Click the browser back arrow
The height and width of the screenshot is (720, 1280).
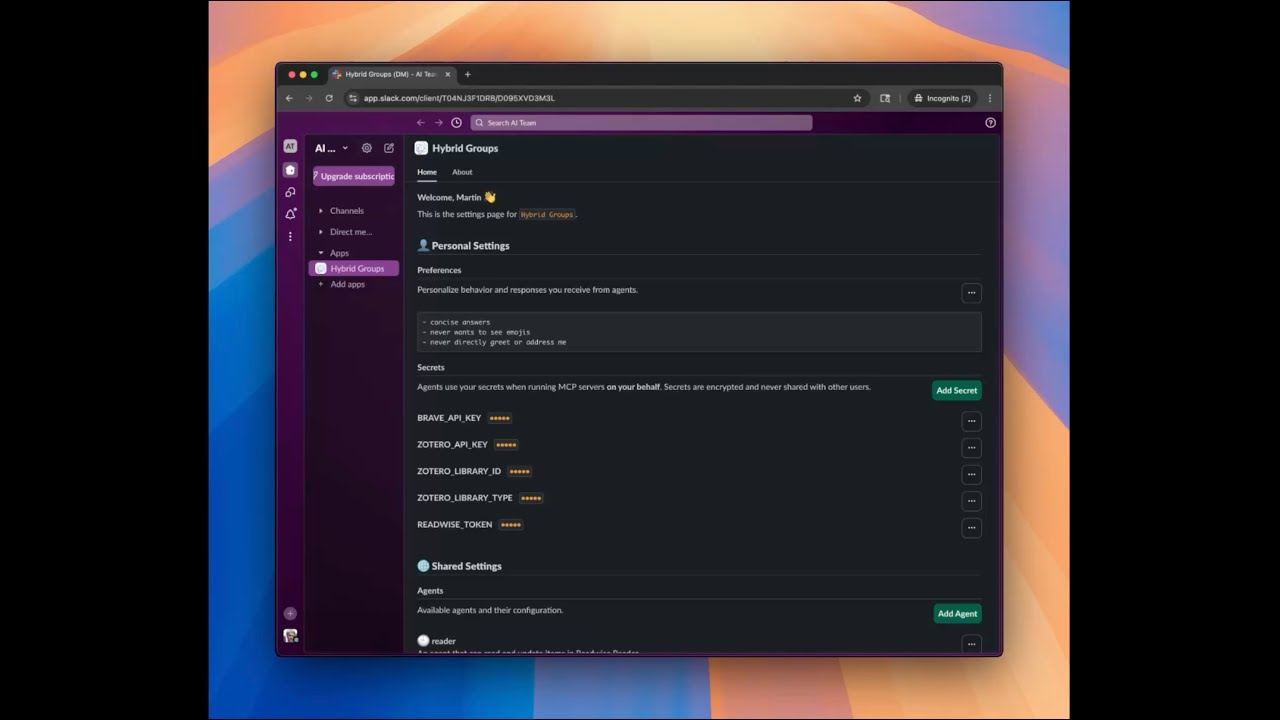coord(289,98)
